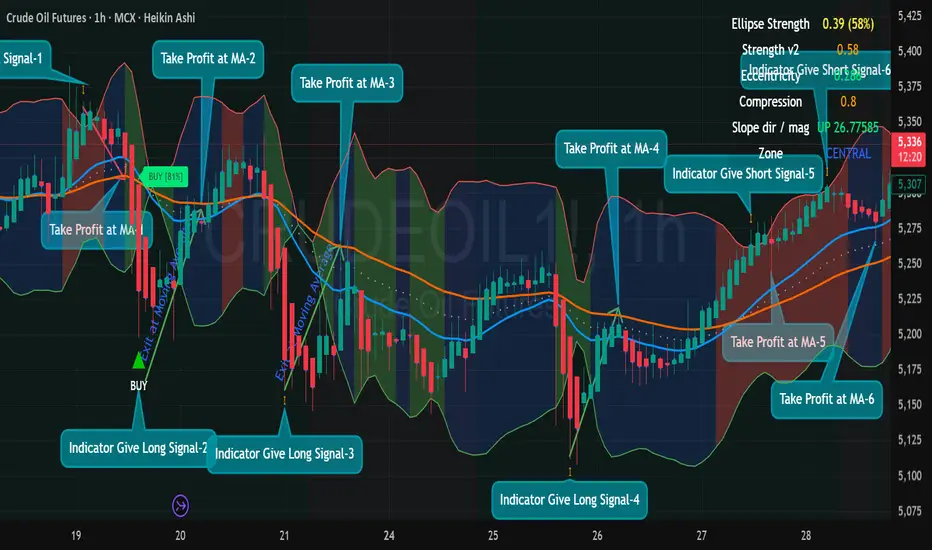Select the Take Profit at MA-4 callout

point(611,149)
